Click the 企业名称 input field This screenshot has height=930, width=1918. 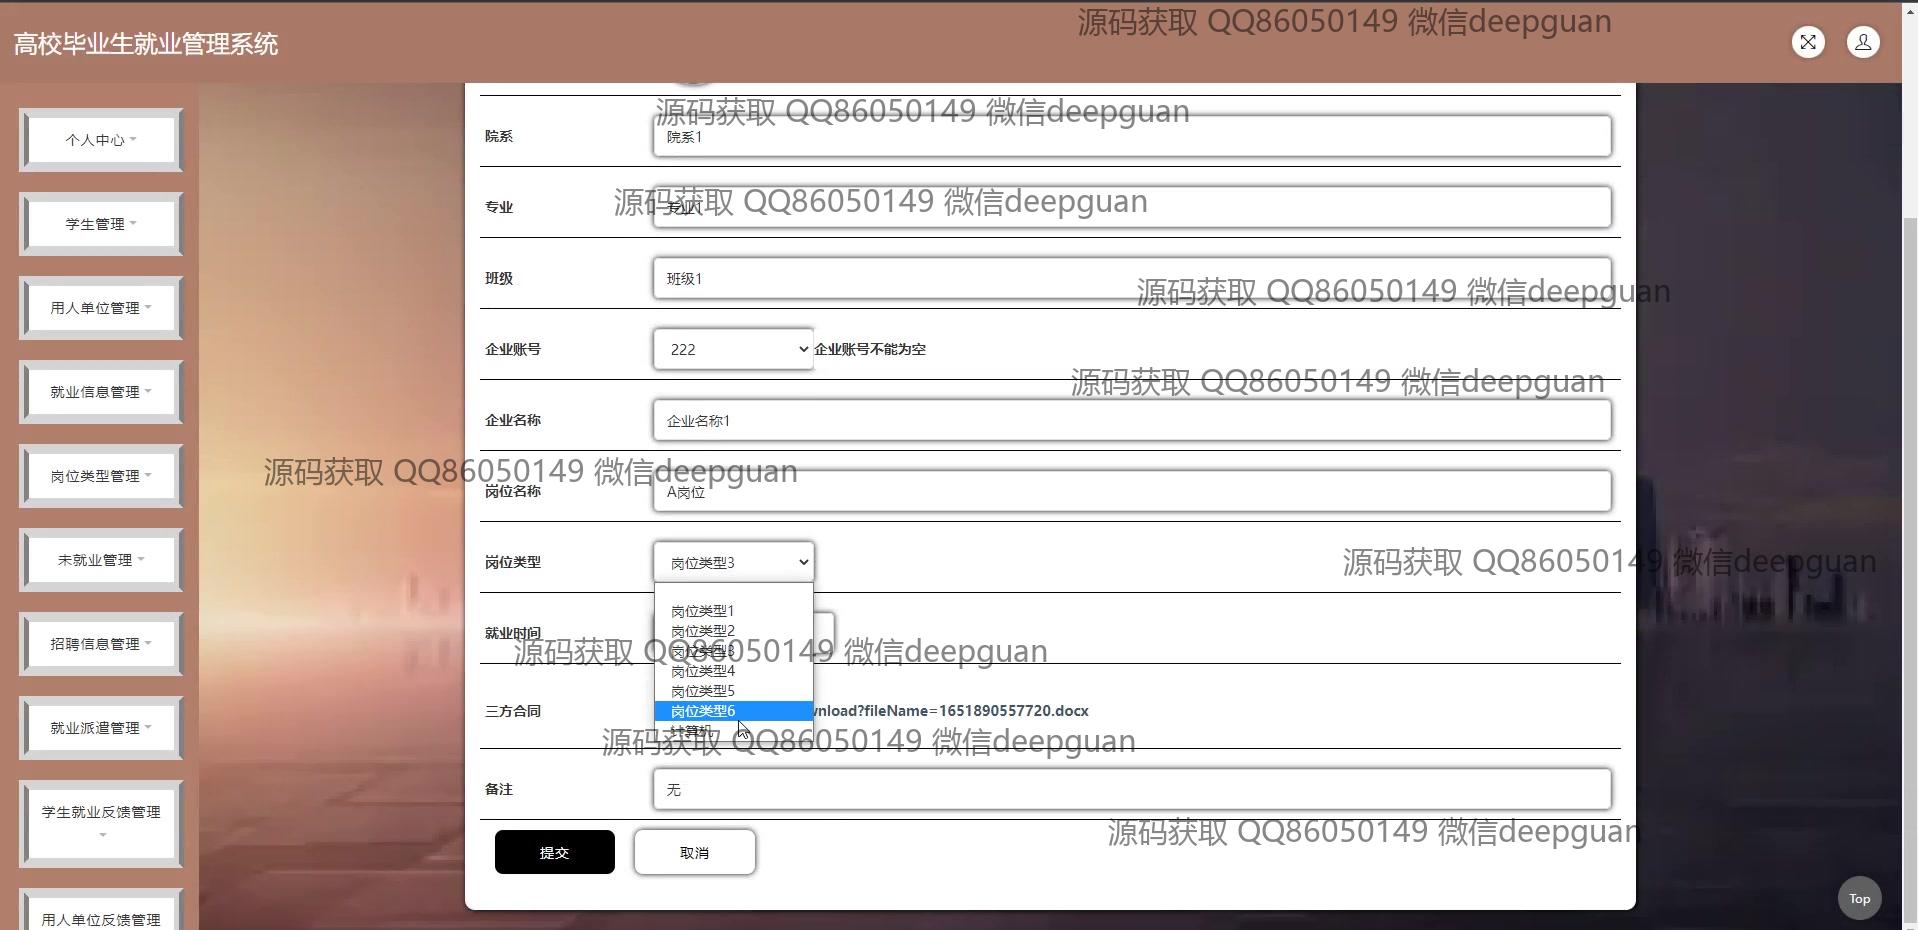(1131, 420)
